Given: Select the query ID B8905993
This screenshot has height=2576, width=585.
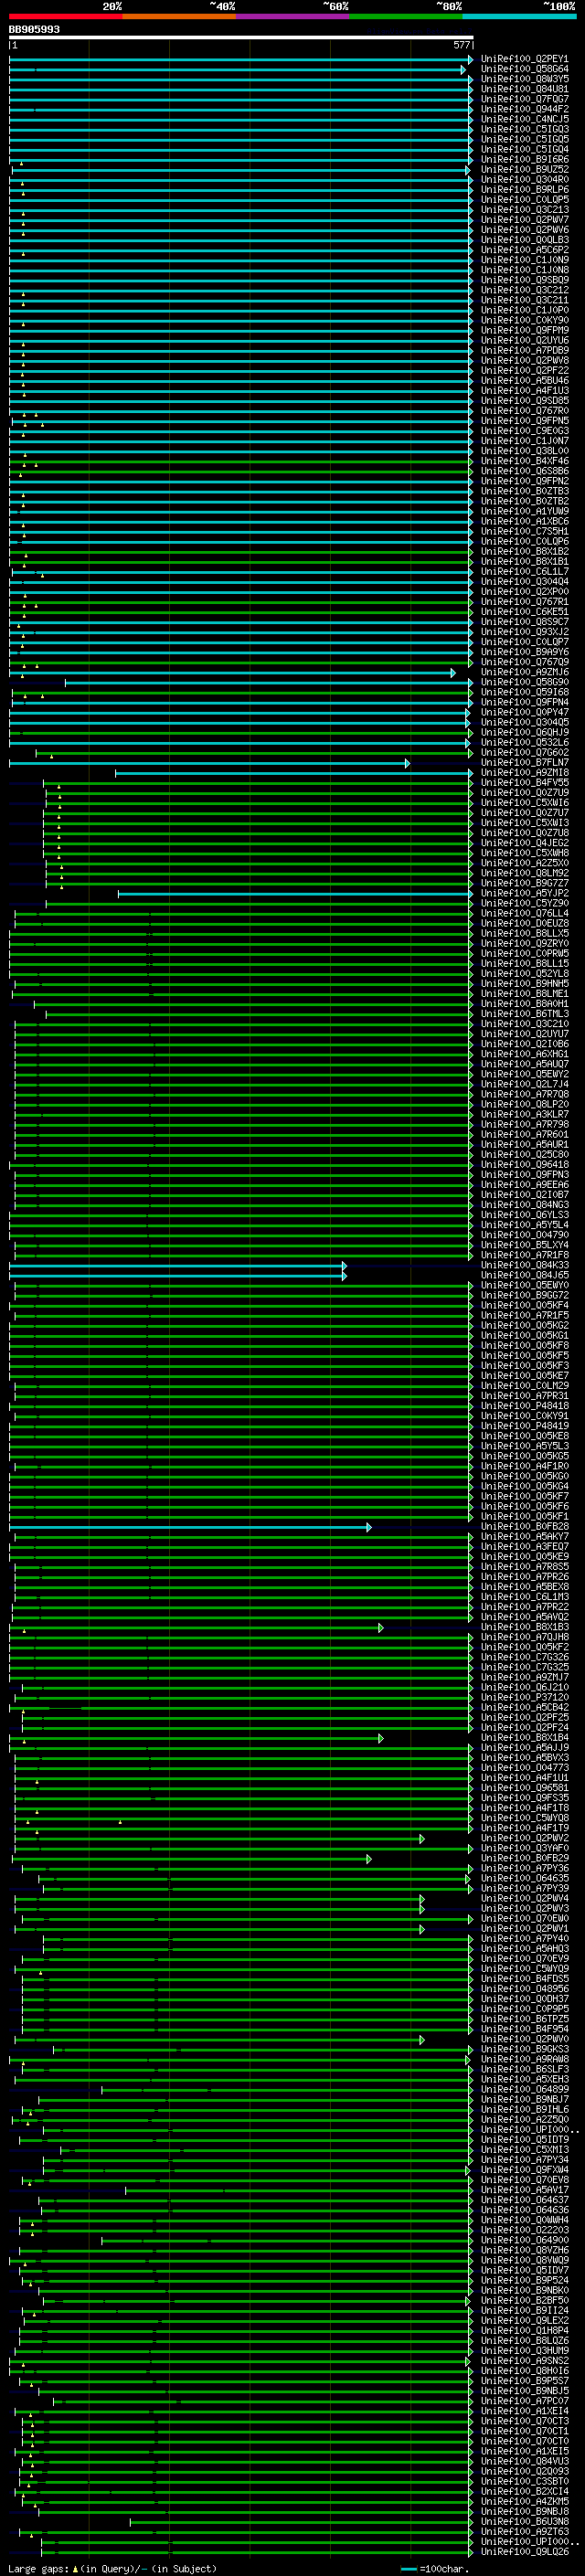Looking at the screenshot, I should 34,30.
